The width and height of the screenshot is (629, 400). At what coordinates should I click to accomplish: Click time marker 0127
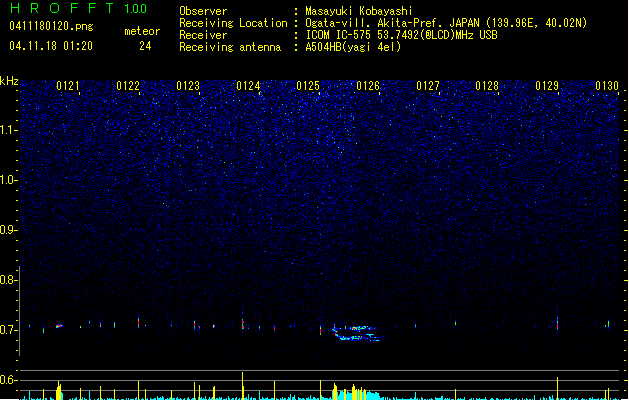pyautogui.click(x=428, y=86)
